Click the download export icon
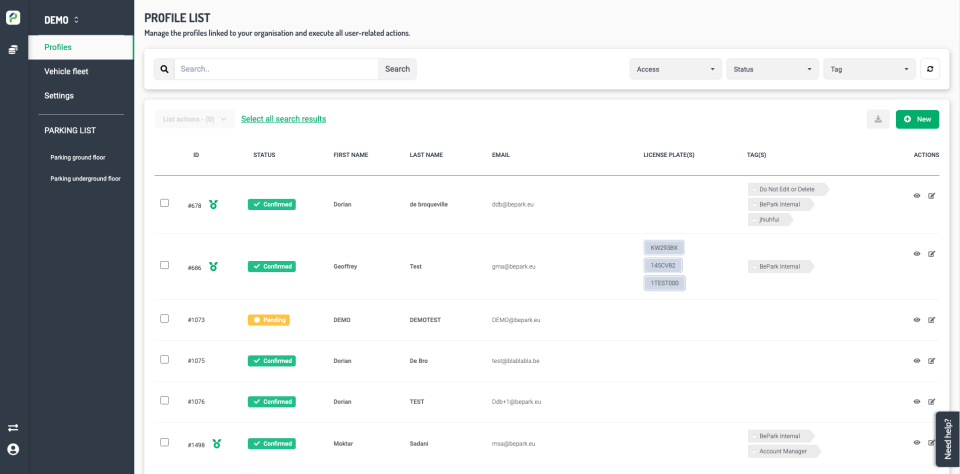 (x=878, y=119)
